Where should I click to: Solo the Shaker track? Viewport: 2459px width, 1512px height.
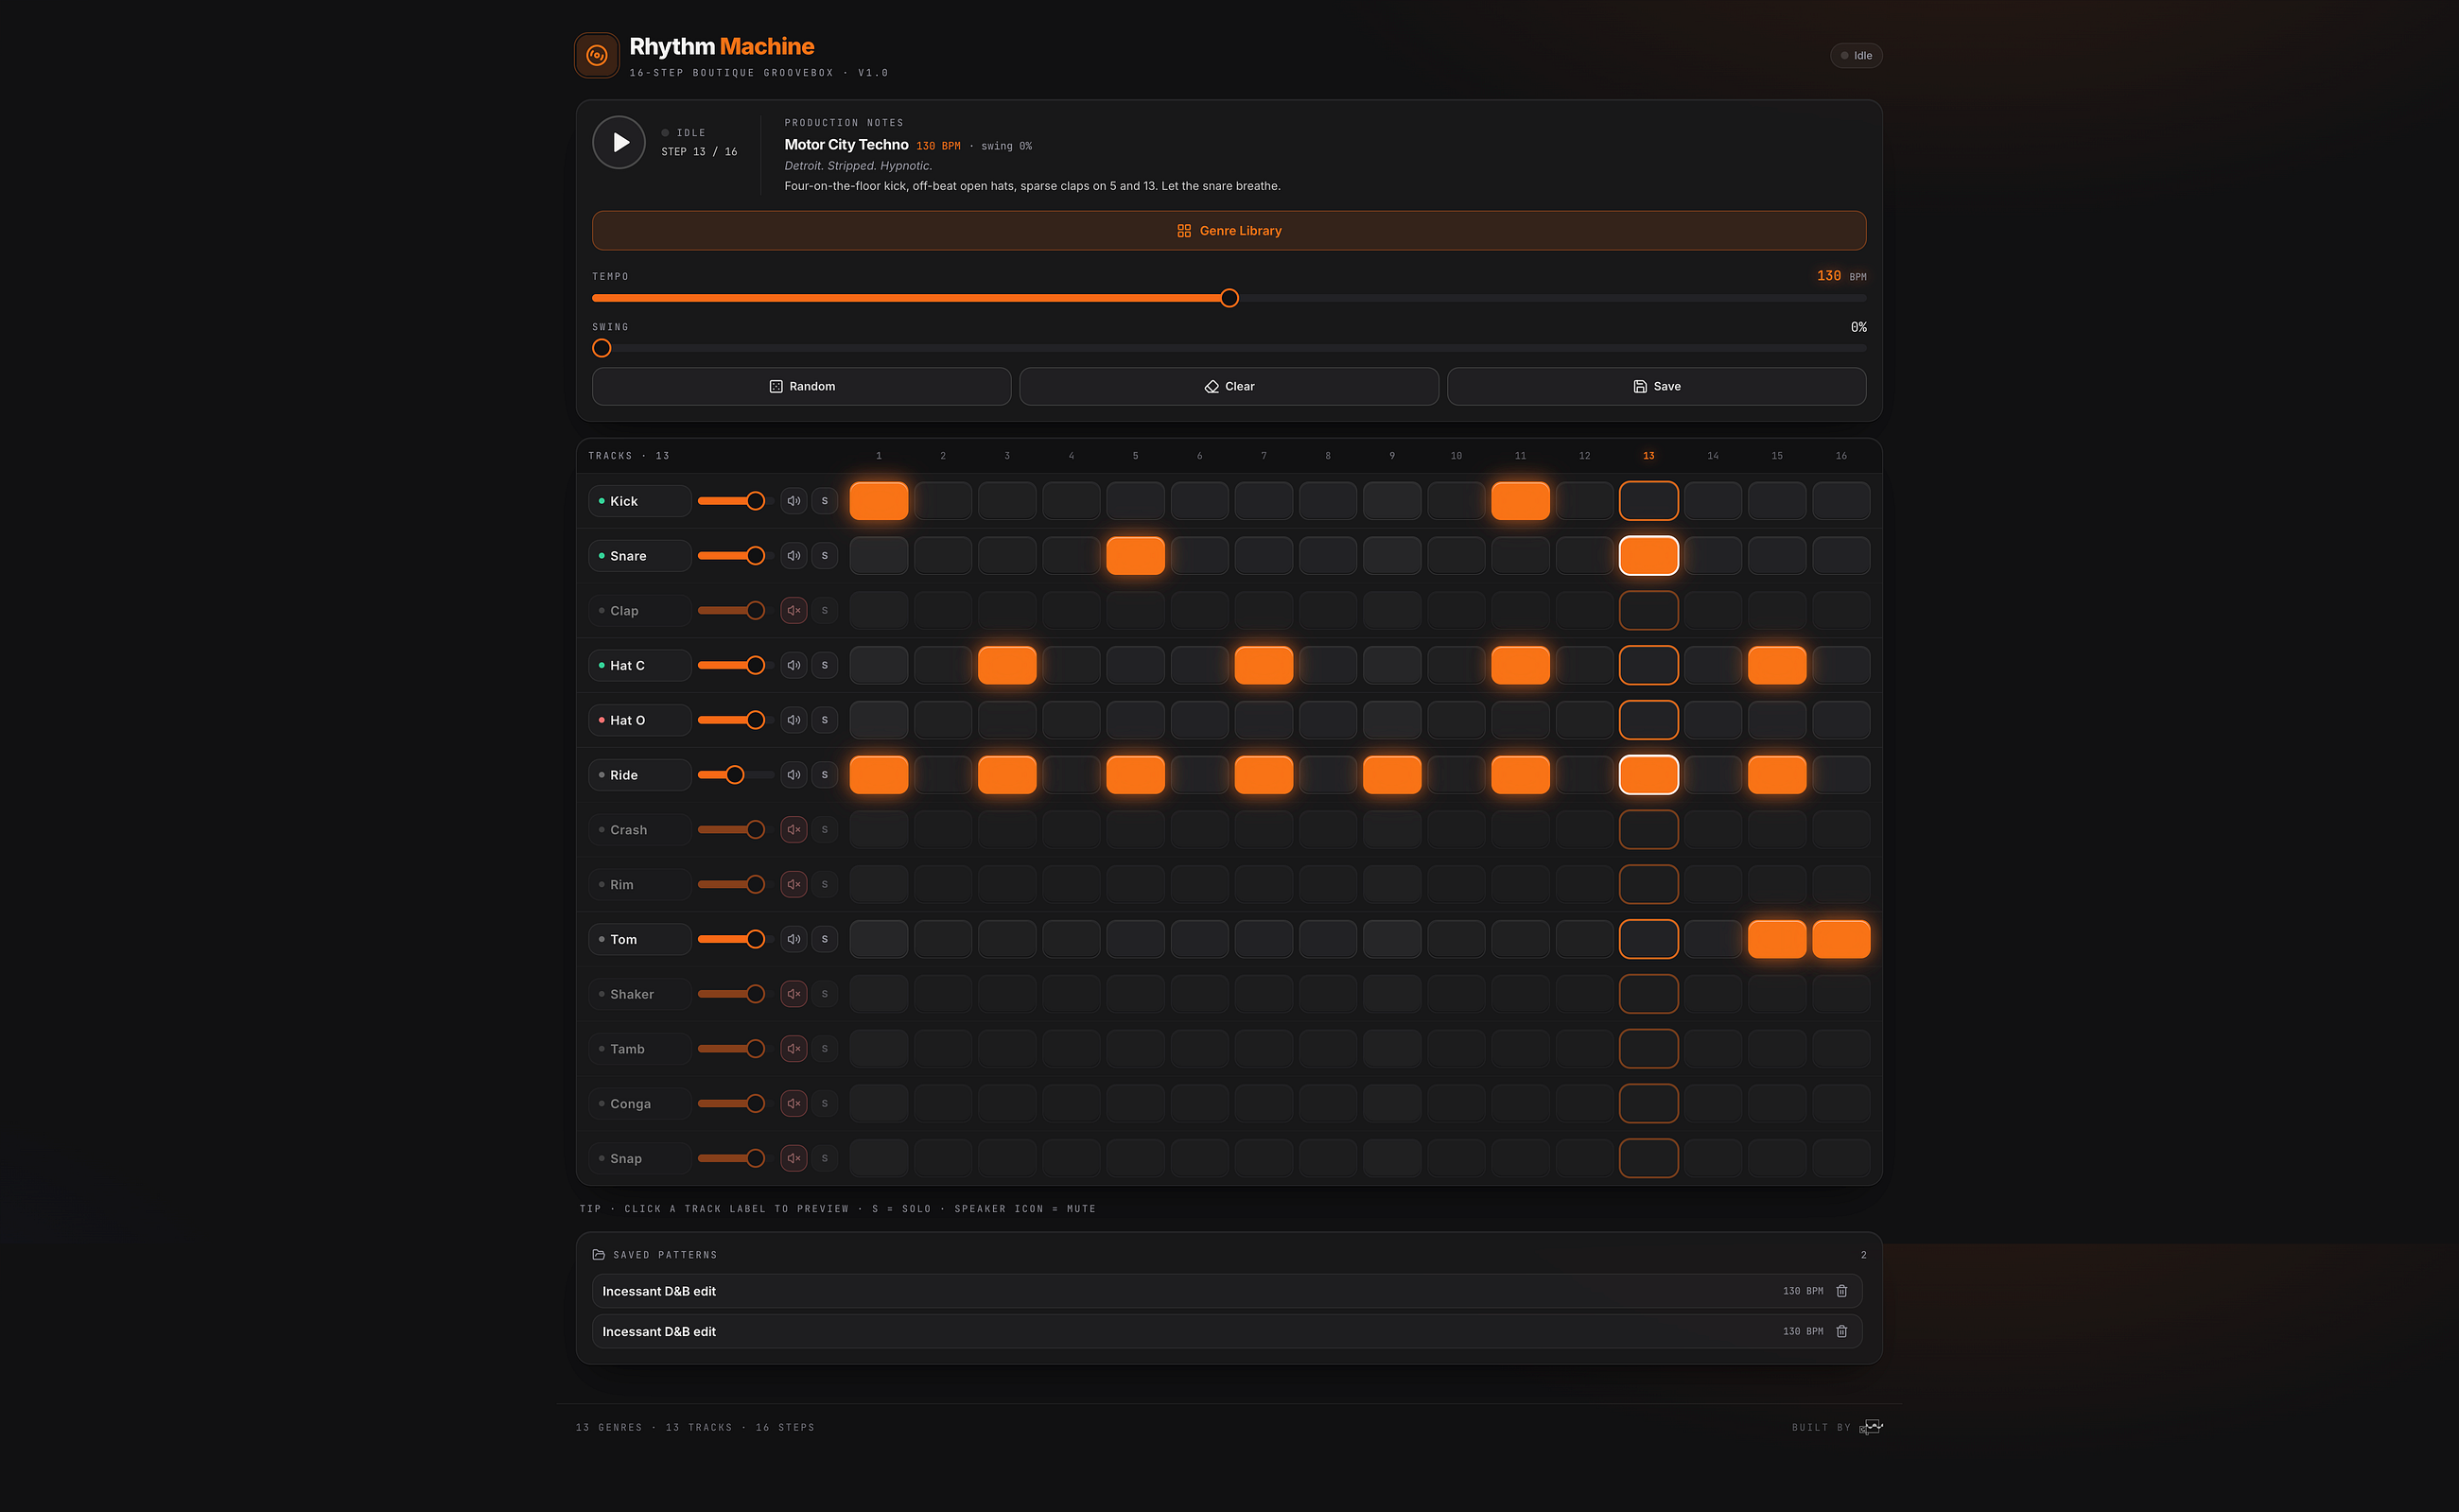point(825,994)
